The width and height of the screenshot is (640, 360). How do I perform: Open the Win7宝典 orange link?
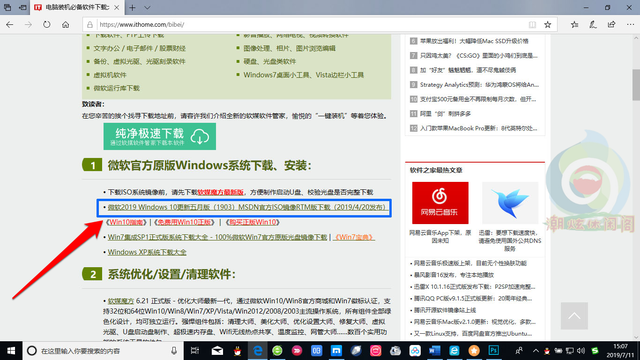[x=354, y=237]
